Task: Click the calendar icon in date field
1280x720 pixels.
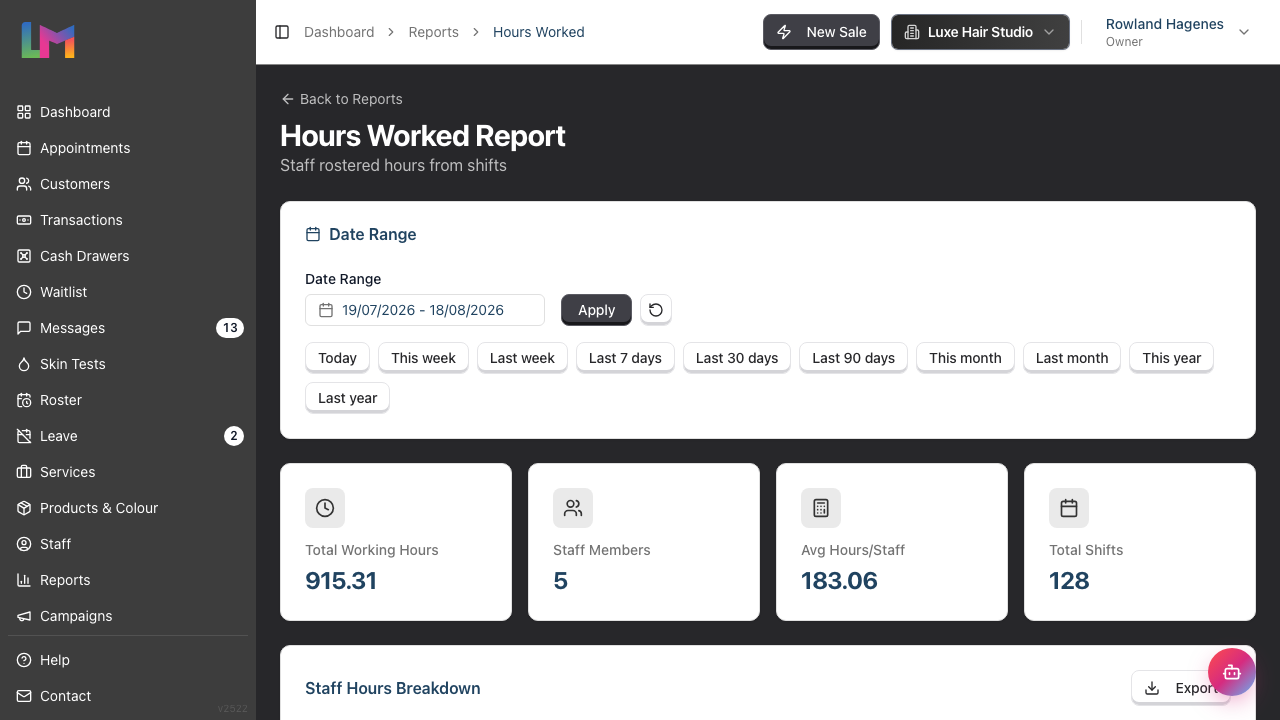Action: coord(325,310)
